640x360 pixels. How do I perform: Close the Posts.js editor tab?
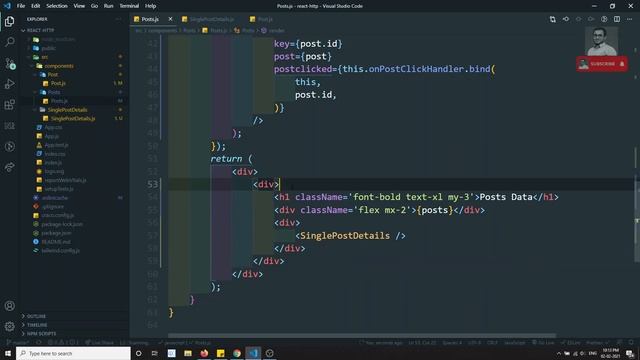[170, 19]
